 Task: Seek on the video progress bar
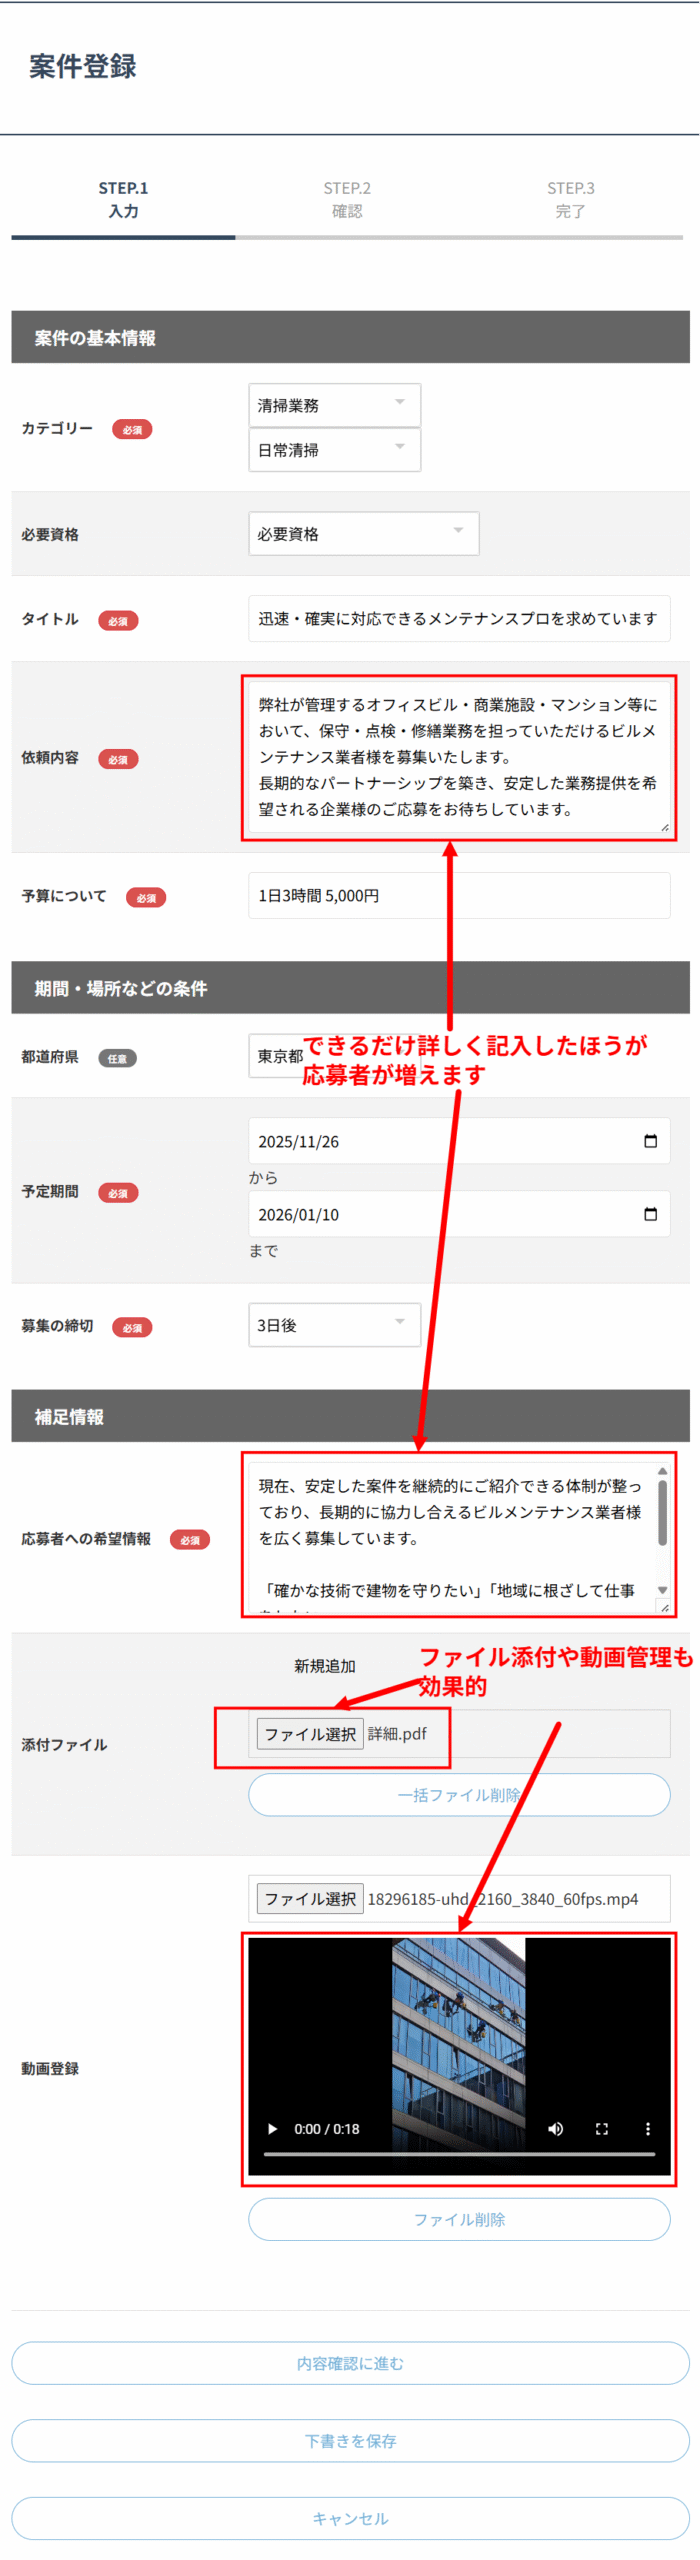click(459, 2153)
